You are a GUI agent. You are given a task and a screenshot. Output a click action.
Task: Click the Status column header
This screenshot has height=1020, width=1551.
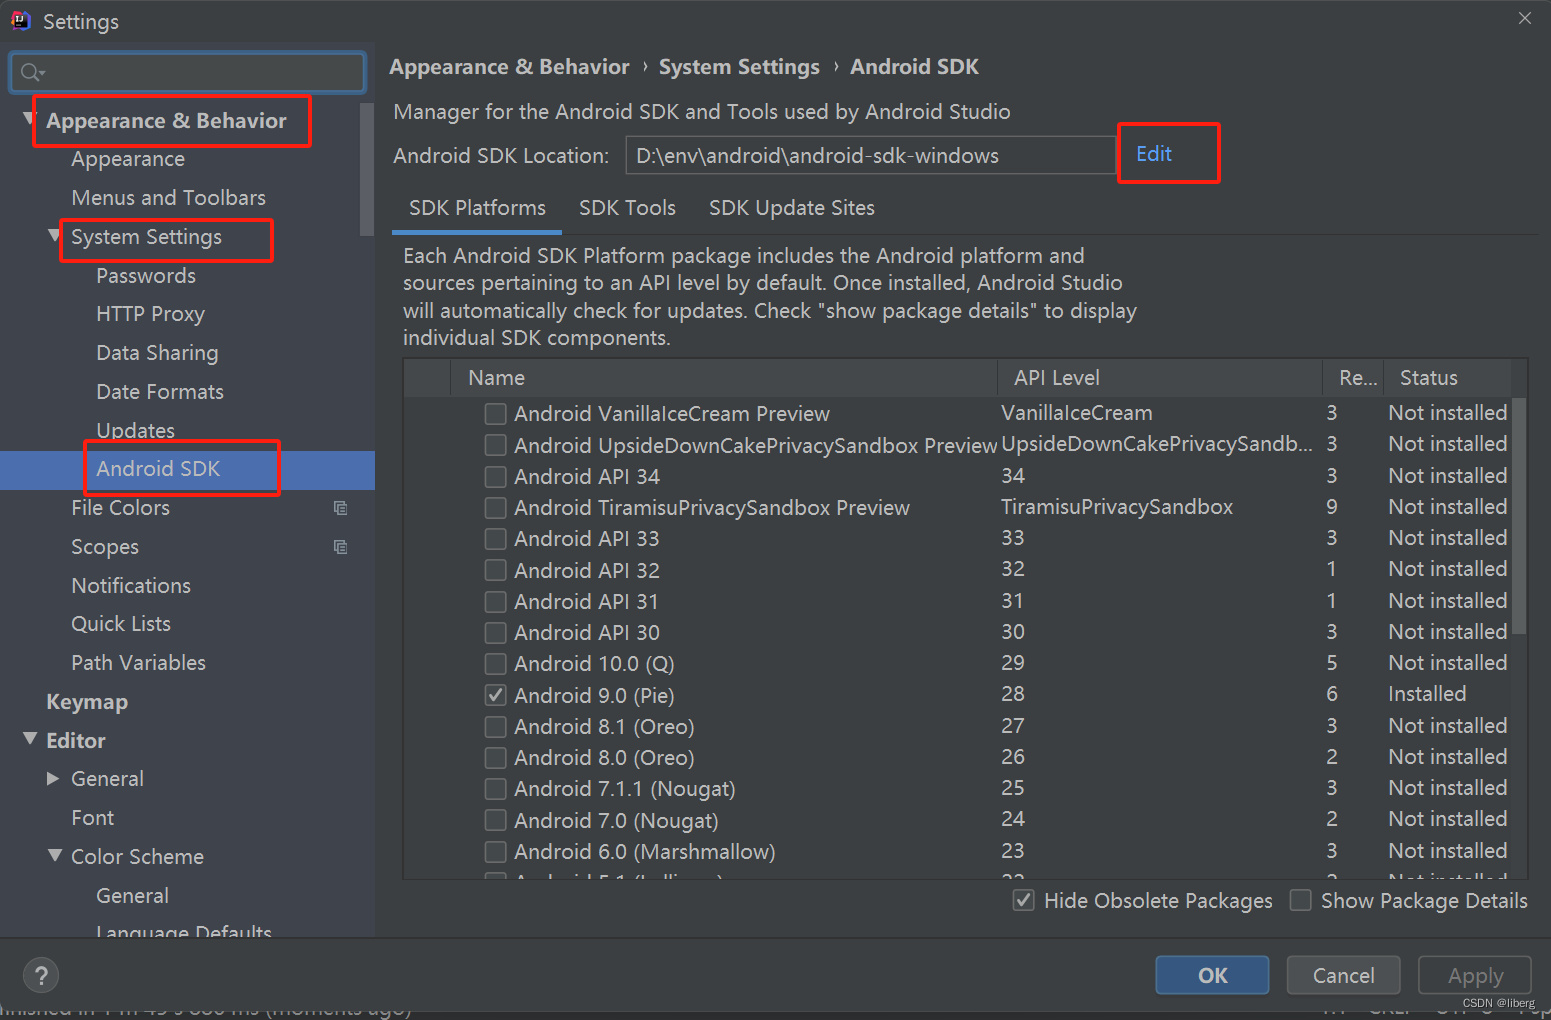[x=1446, y=378]
